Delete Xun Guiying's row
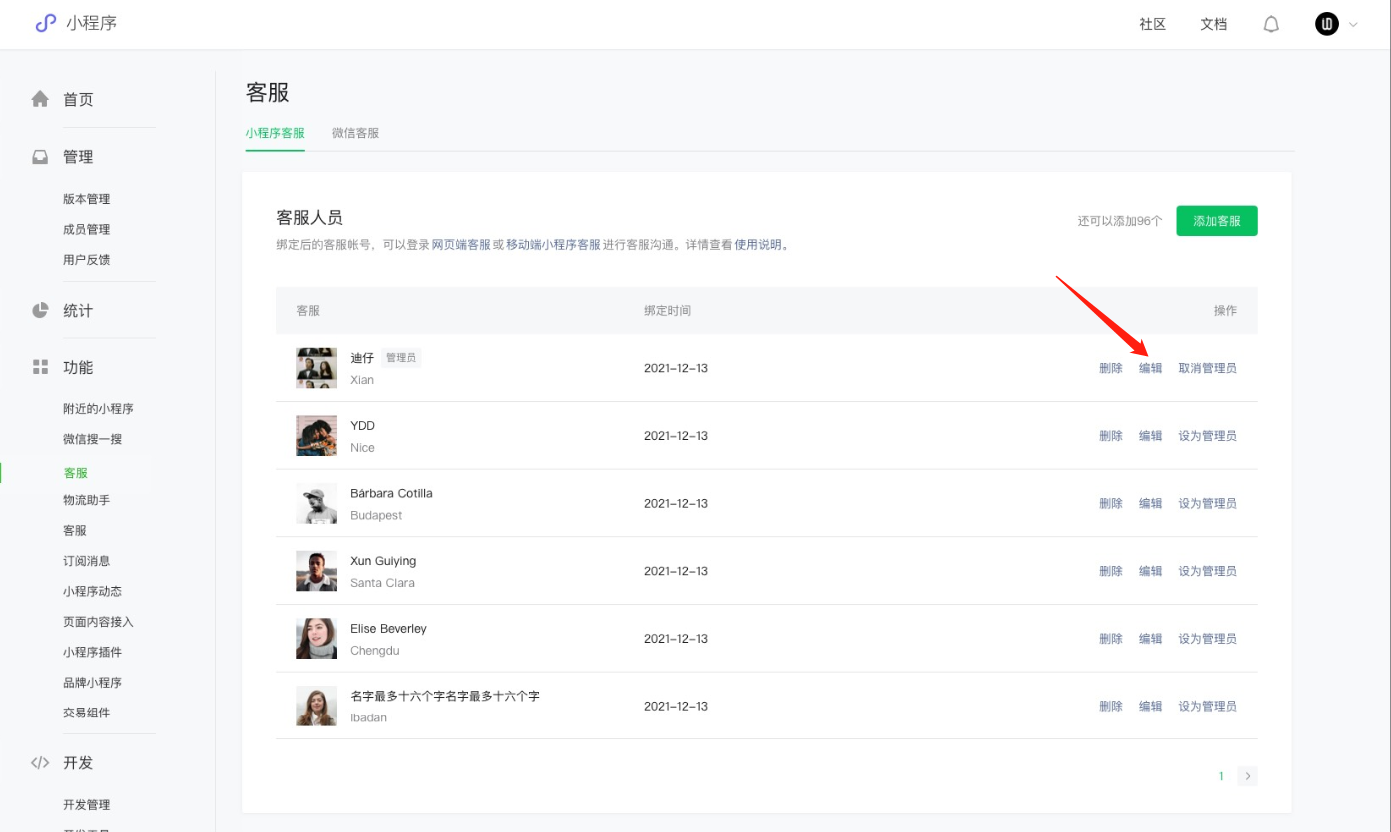 (1111, 571)
